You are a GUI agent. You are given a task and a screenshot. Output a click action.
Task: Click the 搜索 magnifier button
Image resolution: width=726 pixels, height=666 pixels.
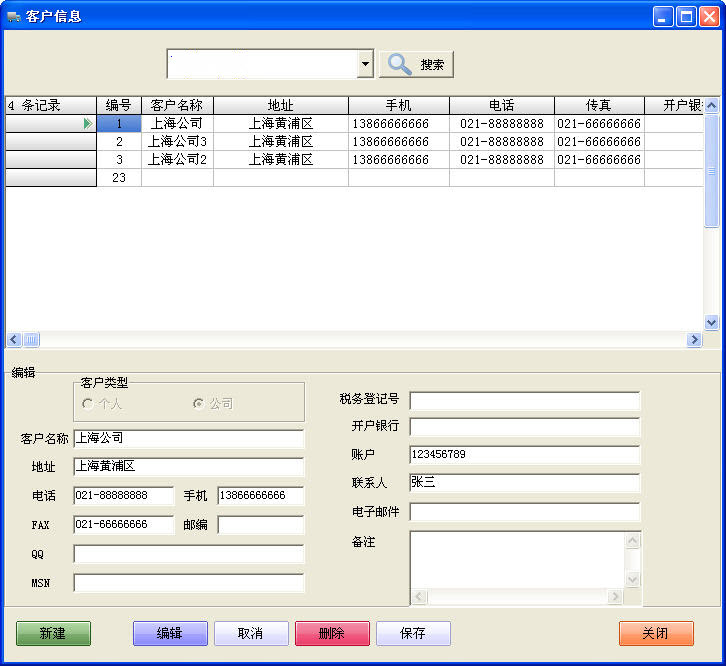[x=416, y=64]
